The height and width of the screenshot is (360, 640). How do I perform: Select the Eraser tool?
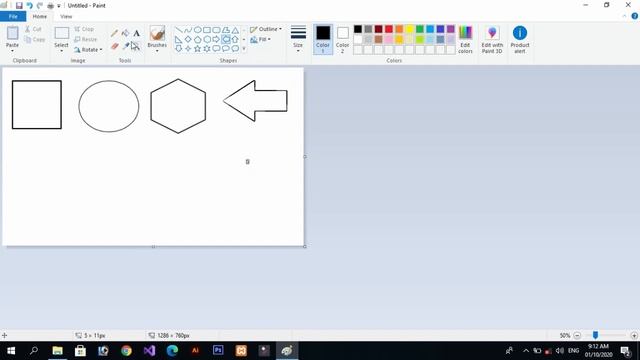coord(115,46)
